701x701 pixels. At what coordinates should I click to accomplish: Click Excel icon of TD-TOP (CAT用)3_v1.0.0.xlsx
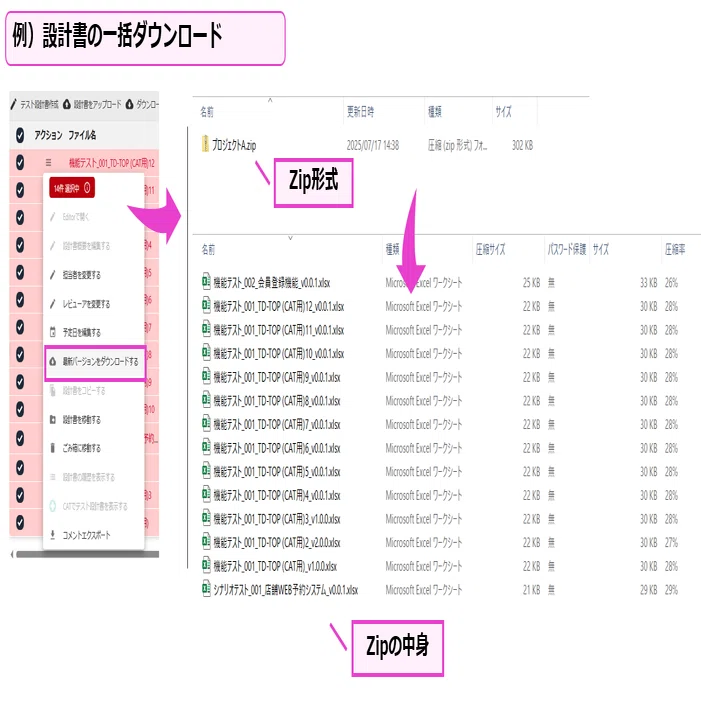pos(206,518)
